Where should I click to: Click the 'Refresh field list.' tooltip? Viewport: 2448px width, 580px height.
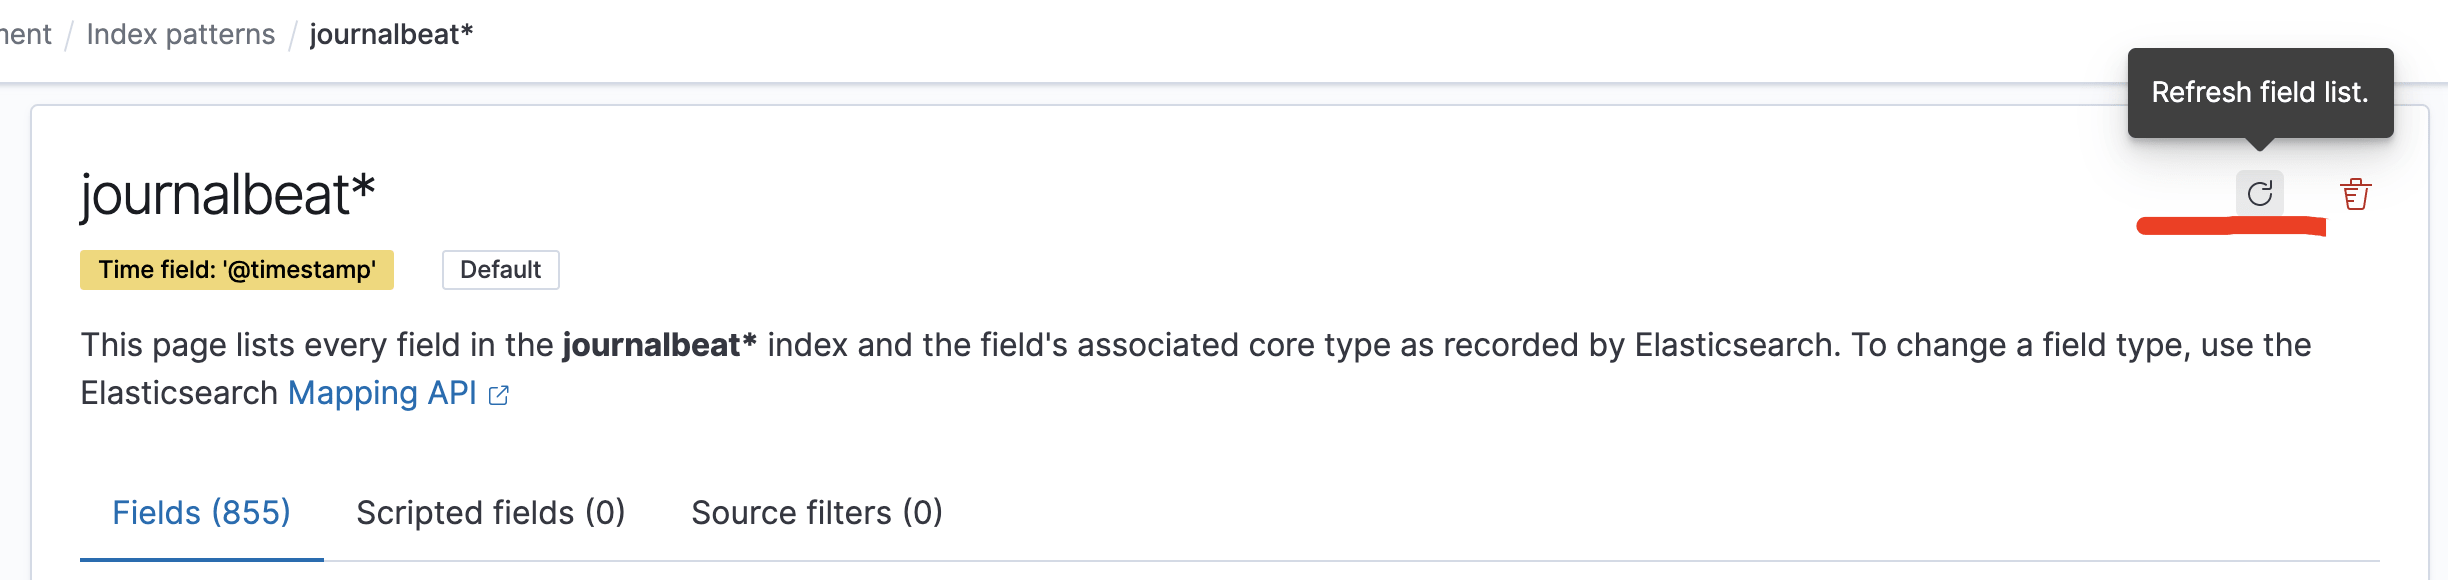[x=2260, y=93]
